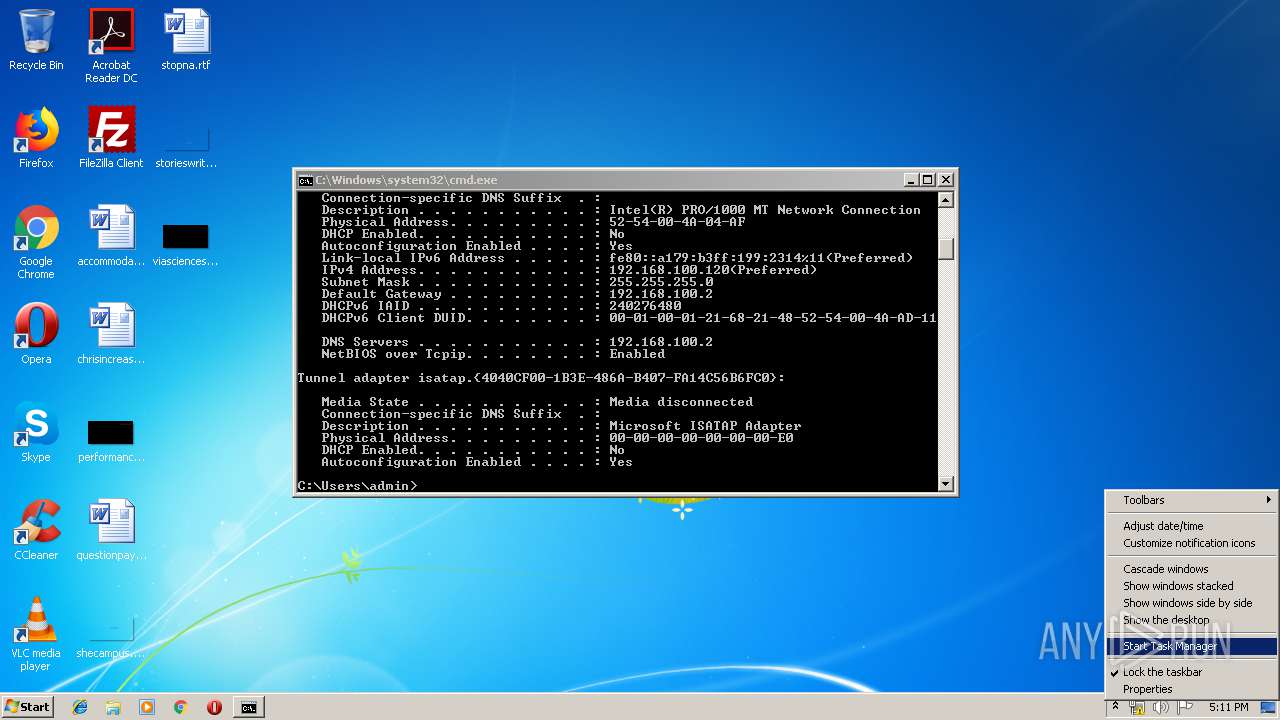
Task: Click Internet Explorer in the taskbar
Action: (x=80, y=707)
